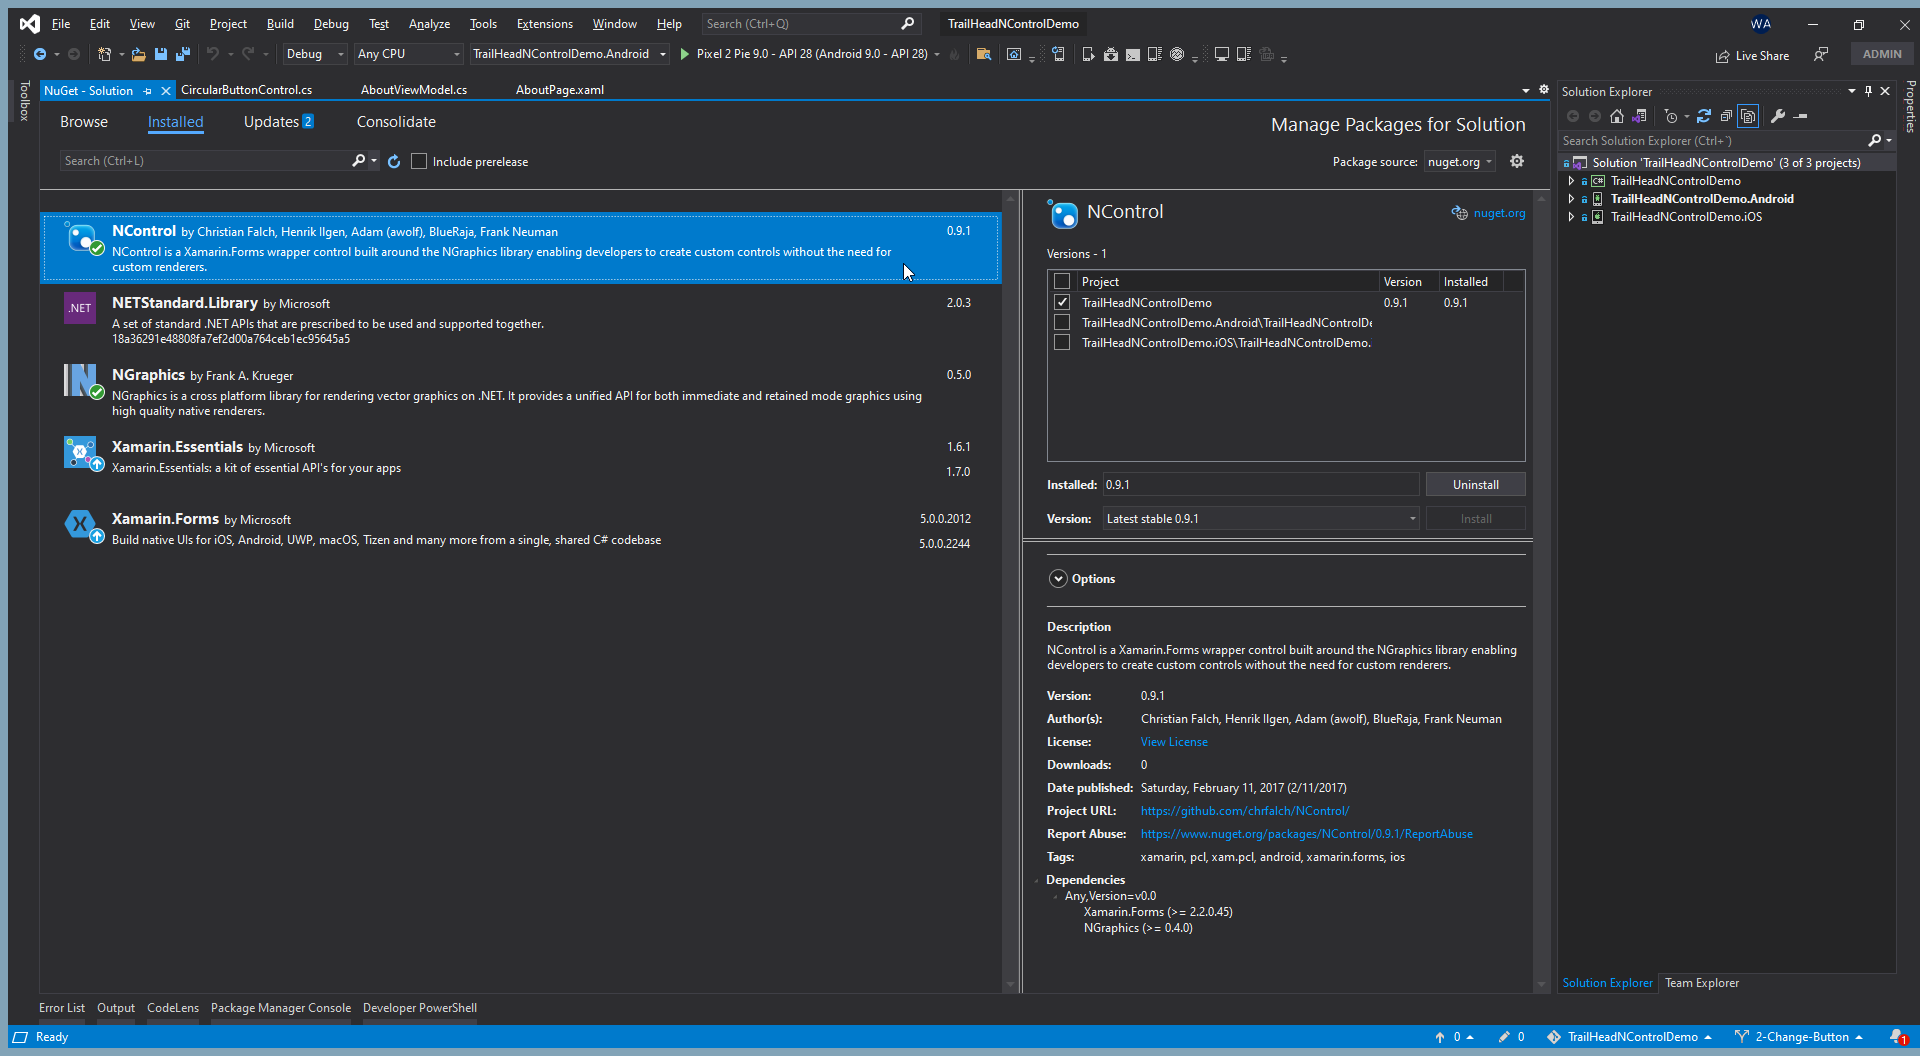Screen dimensions: 1920x1056
Task: Open NuGet package source settings gear
Action: pos(1517,161)
